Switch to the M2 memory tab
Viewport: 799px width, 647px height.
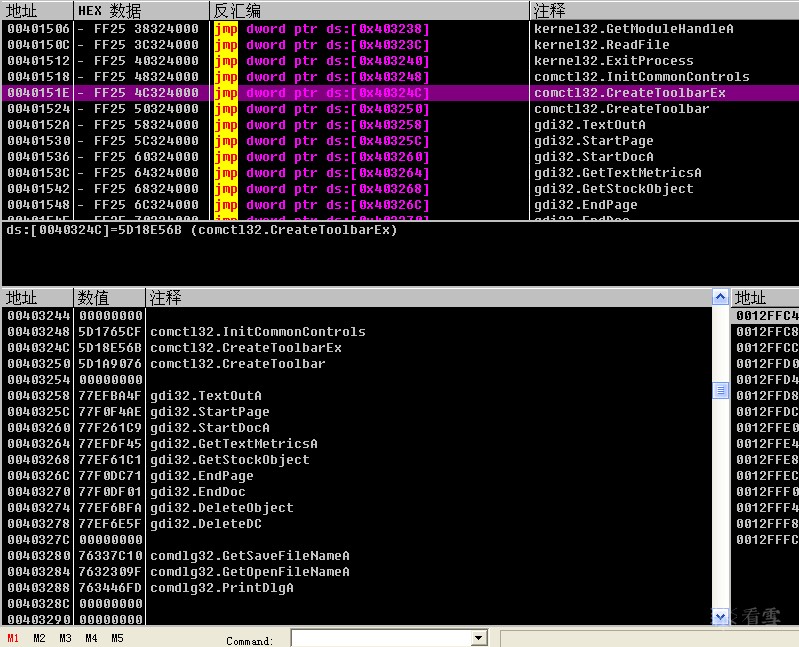[39, 638]
